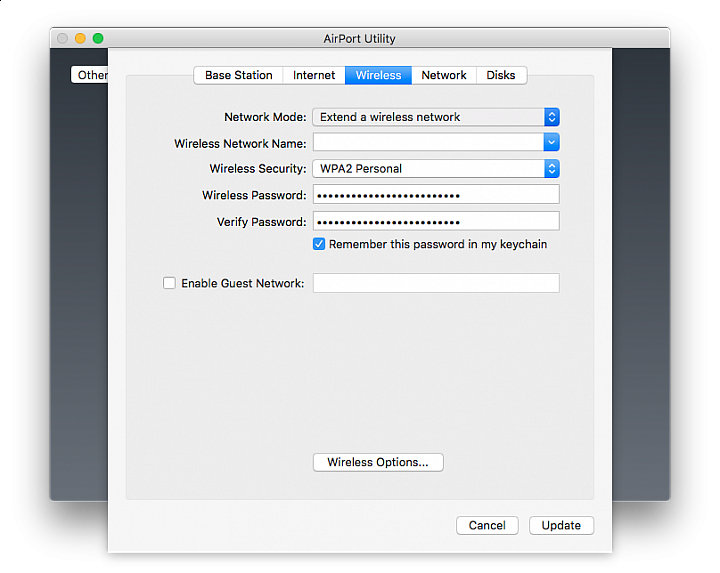Minimize the AirPort Utility window
The height and width of the screenshot is (573, 720).
point(80,38)
